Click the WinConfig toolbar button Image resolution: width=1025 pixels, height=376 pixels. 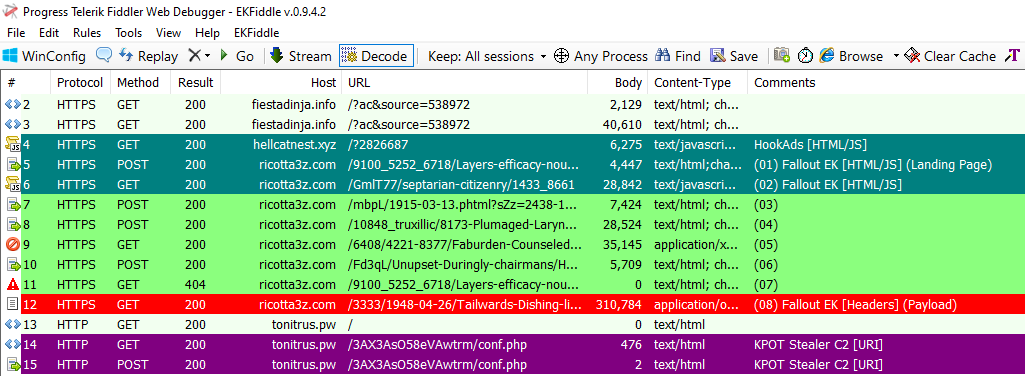44,56
